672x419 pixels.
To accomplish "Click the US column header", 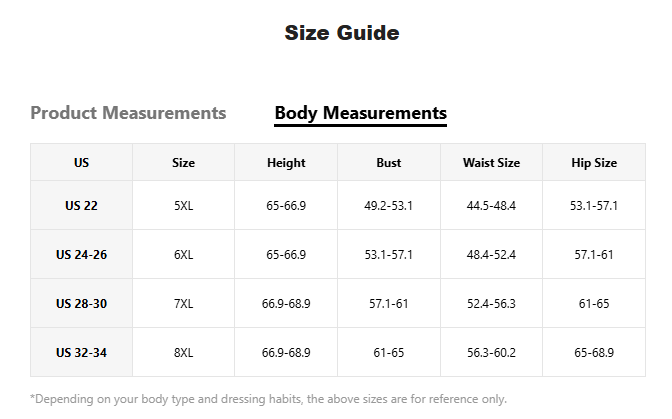I will tap(81, 163).
